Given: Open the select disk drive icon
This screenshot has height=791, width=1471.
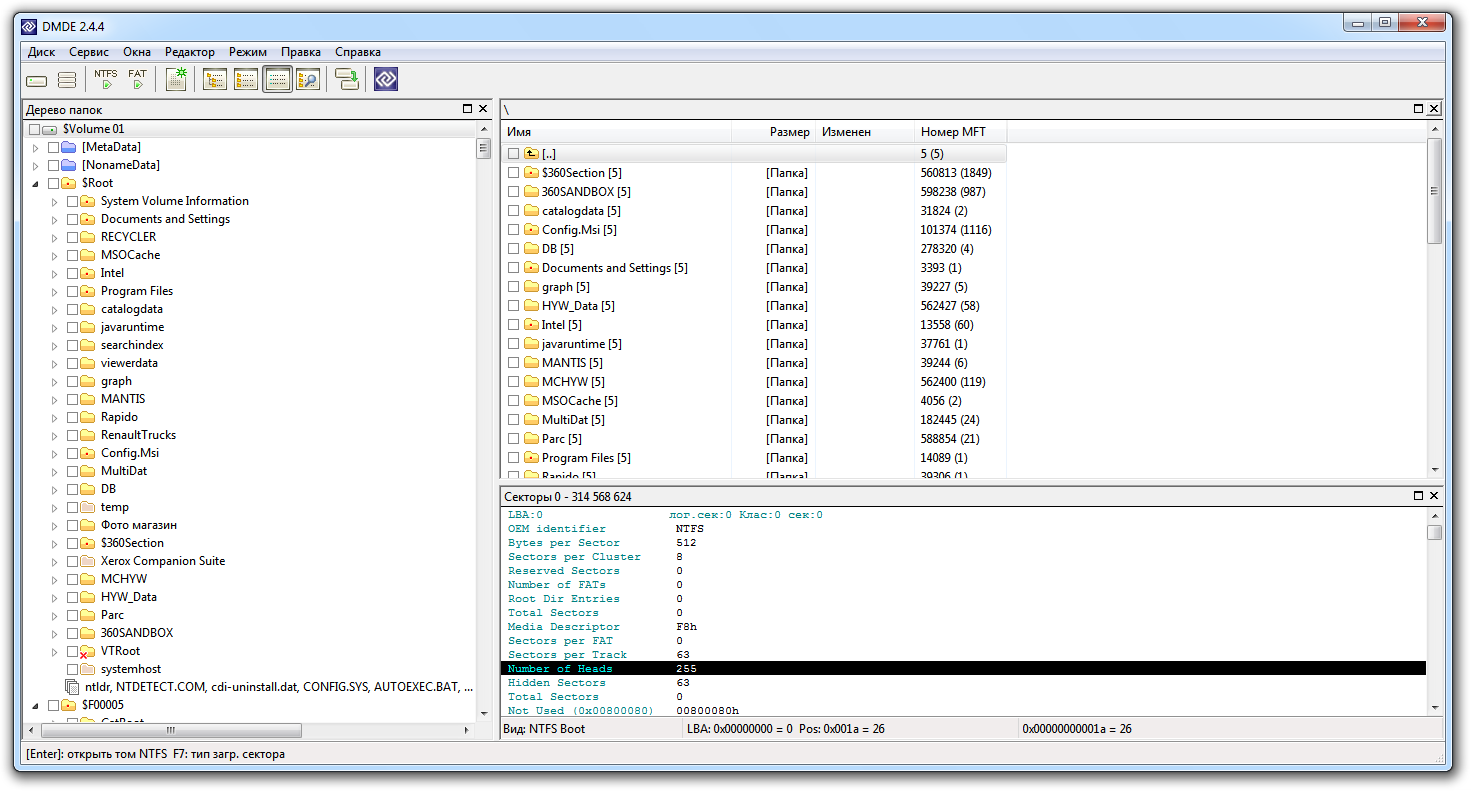Looking at the screenshot, I should point(37,80).
